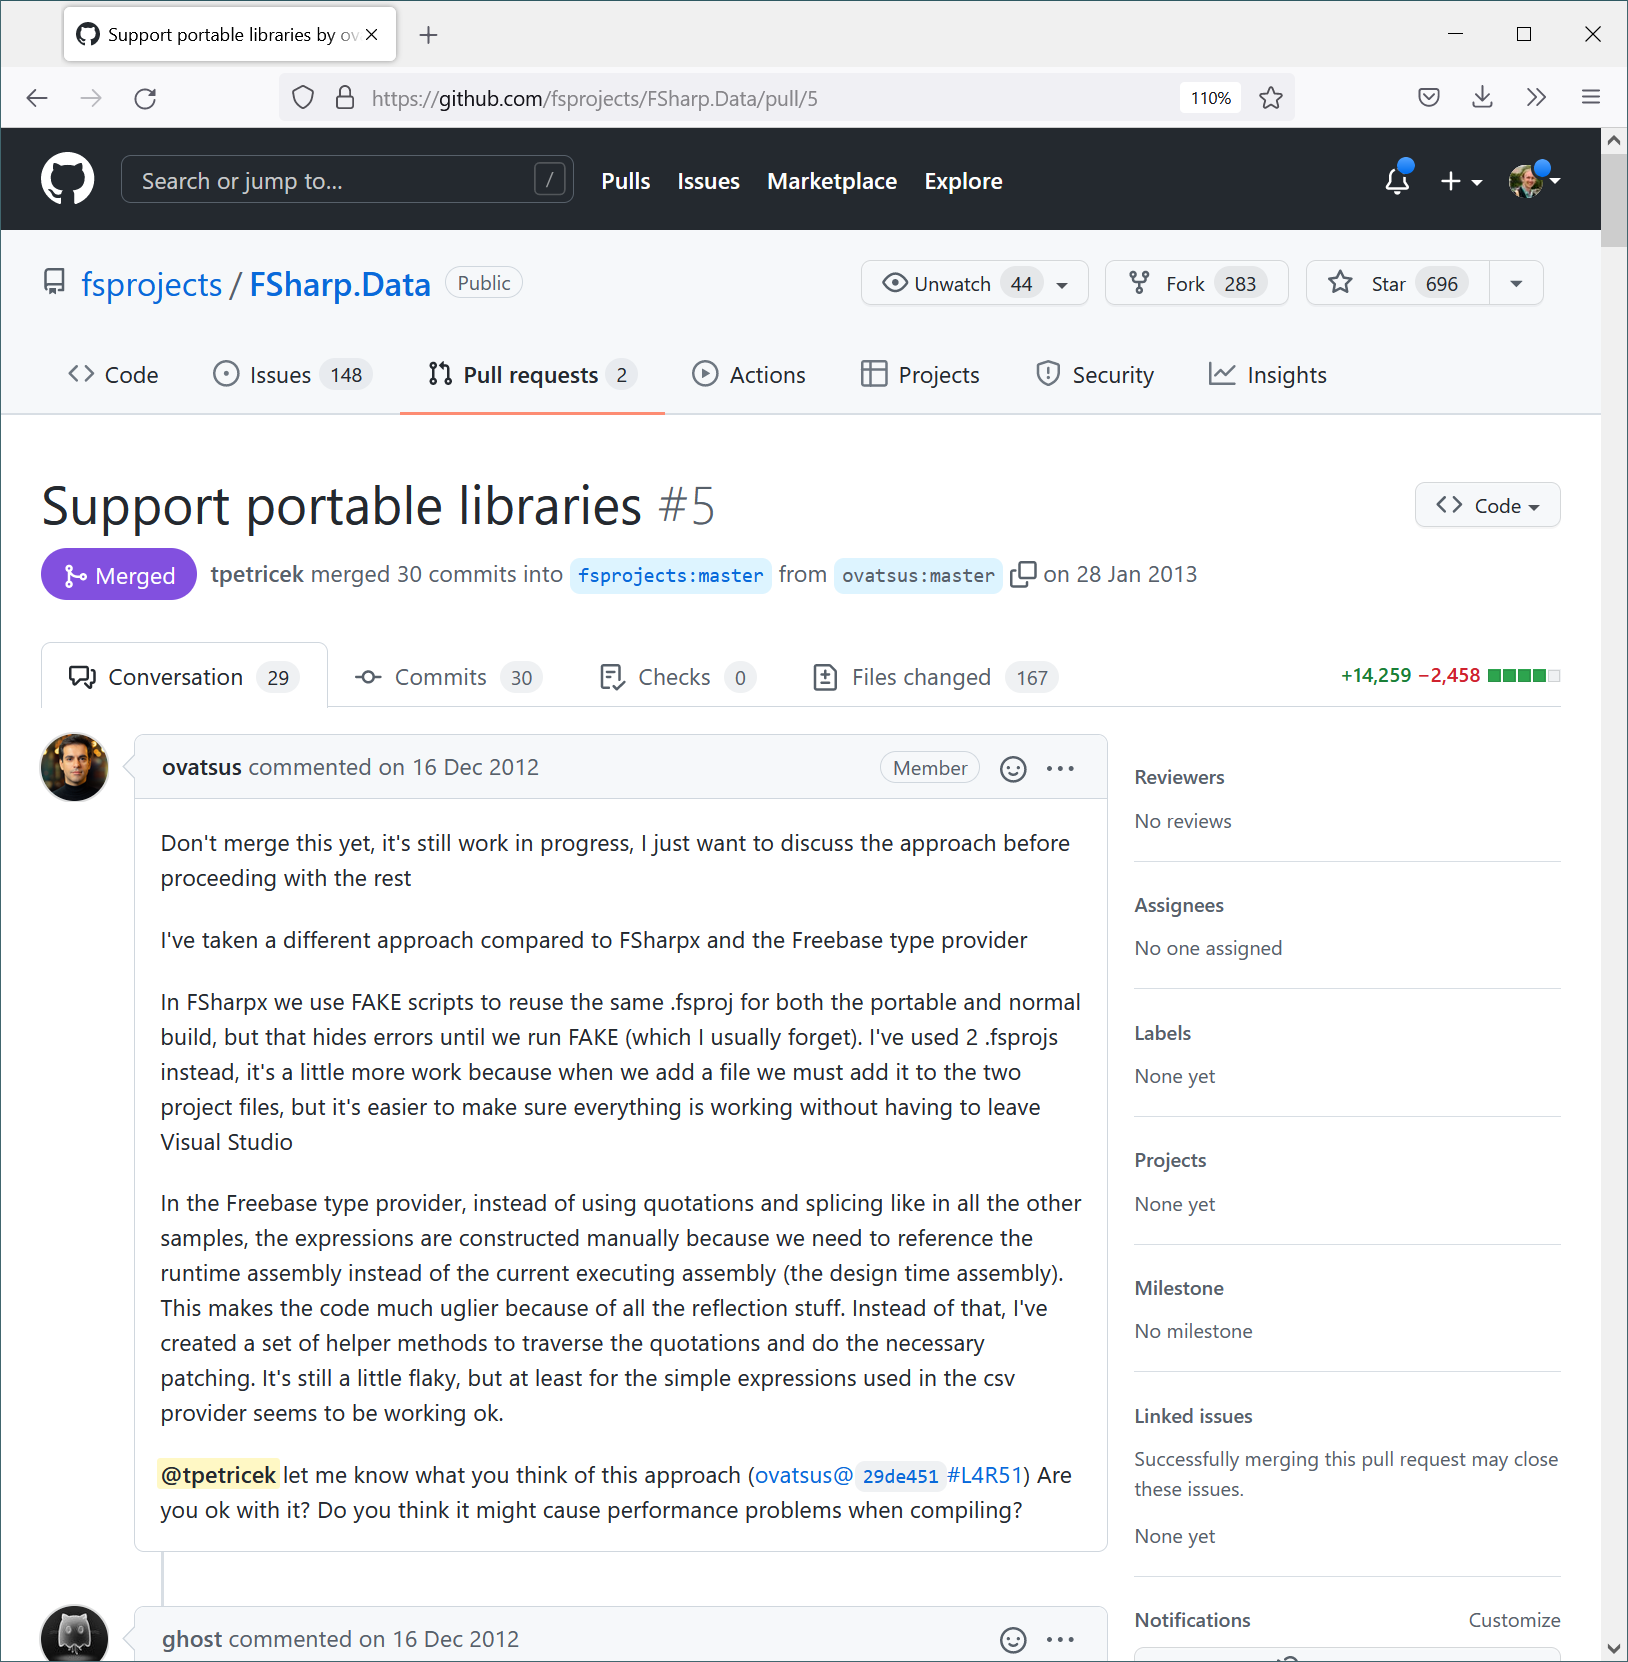Expand the Code dropdown beside the title
The height and width of the screenshot is (1662, 1628).
click(x=1488, y=506)
